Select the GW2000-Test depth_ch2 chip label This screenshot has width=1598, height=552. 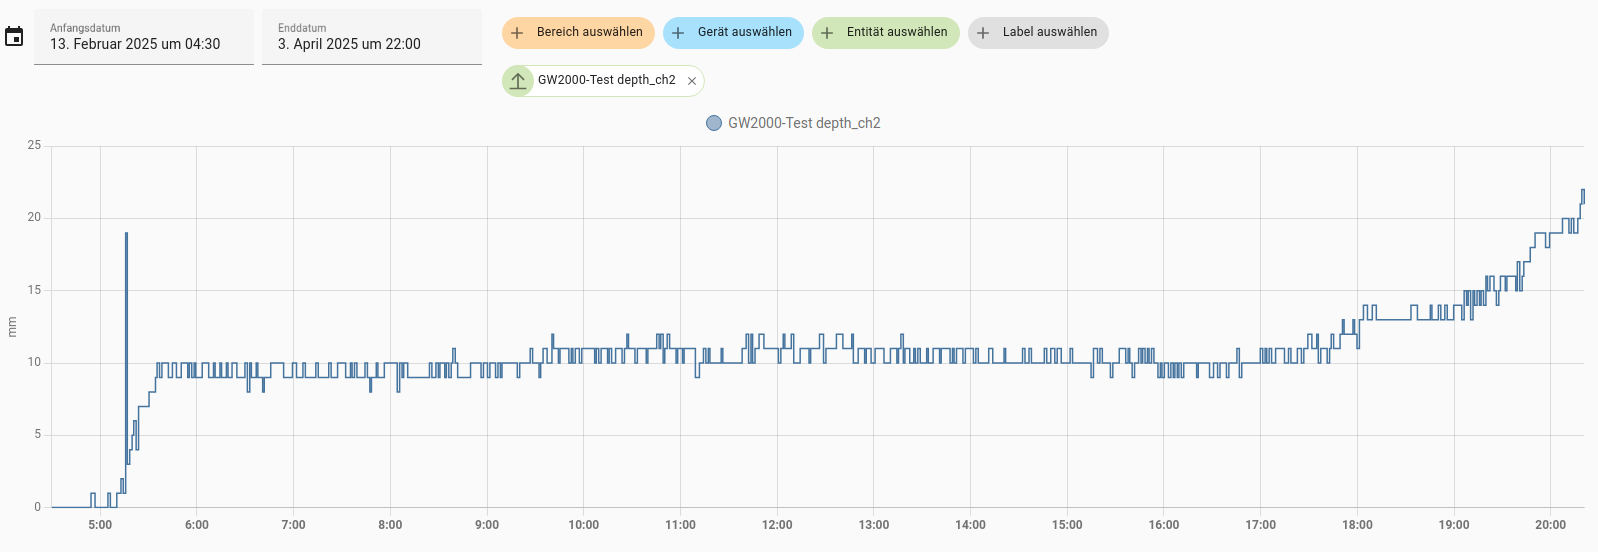606,80
